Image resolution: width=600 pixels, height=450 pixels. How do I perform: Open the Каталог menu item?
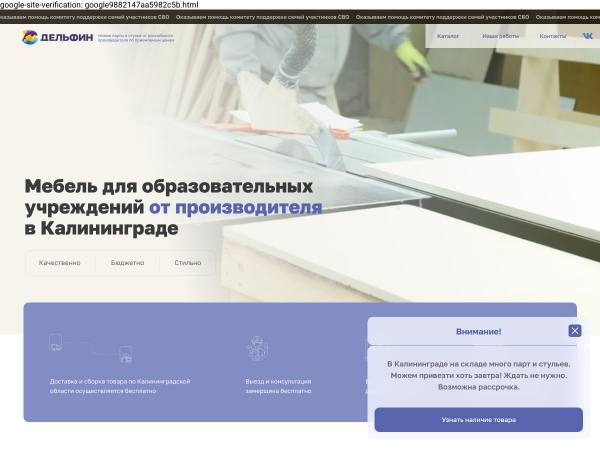point(448,36)
